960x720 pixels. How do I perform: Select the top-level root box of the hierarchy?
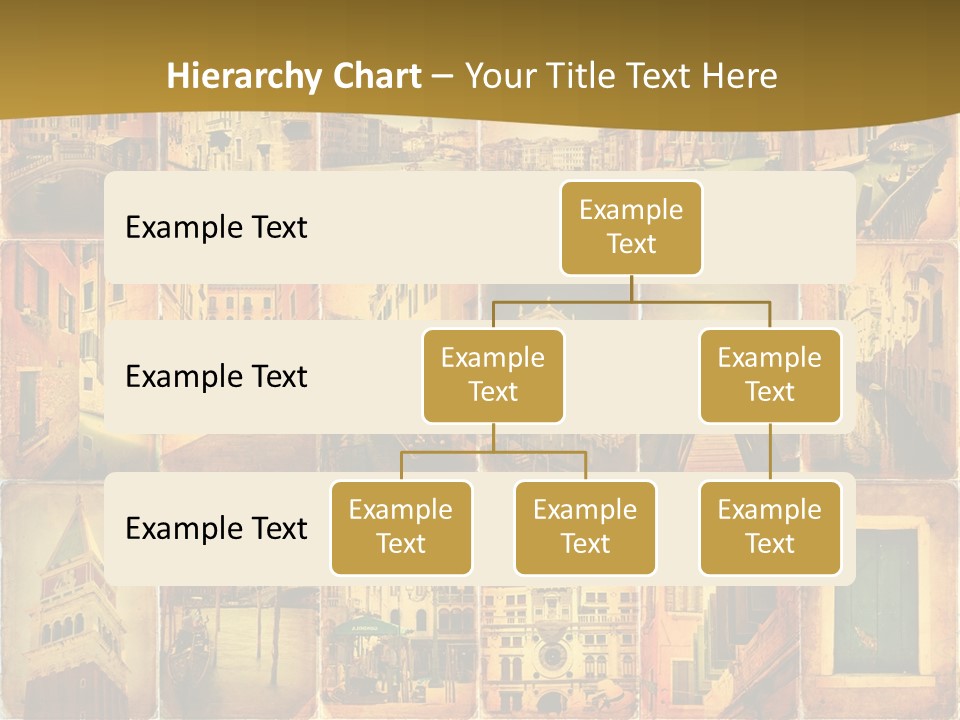[x=631, y=228]
